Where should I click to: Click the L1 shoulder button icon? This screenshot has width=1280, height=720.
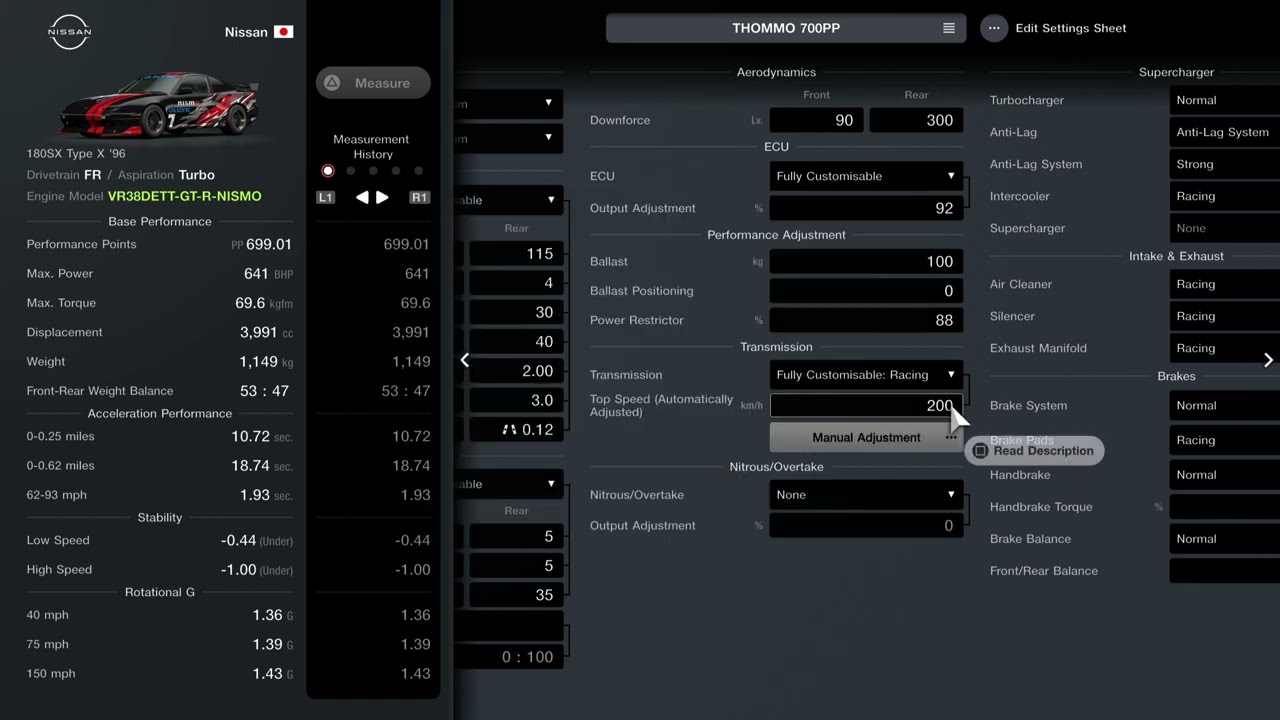pos(325,198)
